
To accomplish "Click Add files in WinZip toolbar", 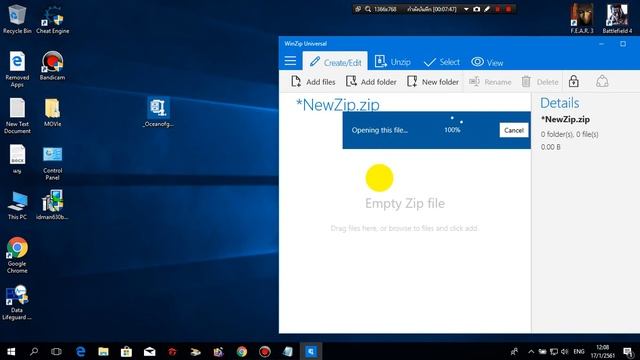I will click(313, 82).
